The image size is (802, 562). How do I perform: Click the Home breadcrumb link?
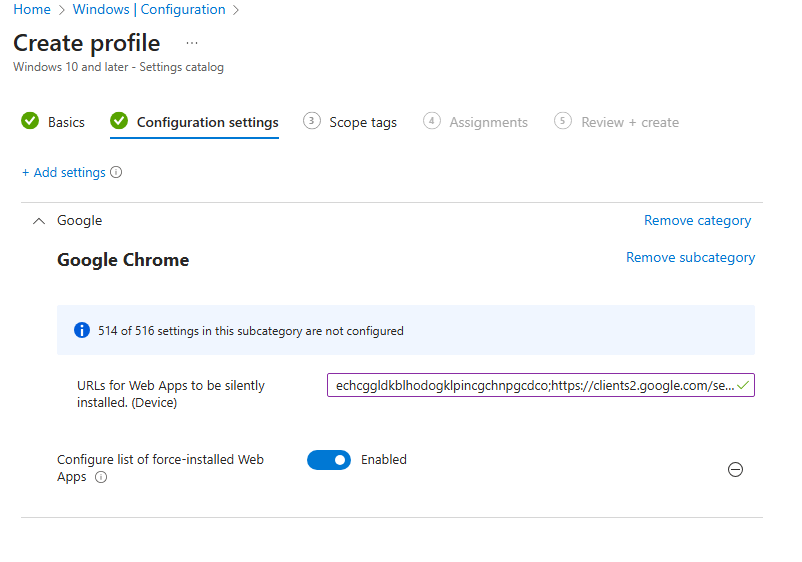click(x=32, y=9)
